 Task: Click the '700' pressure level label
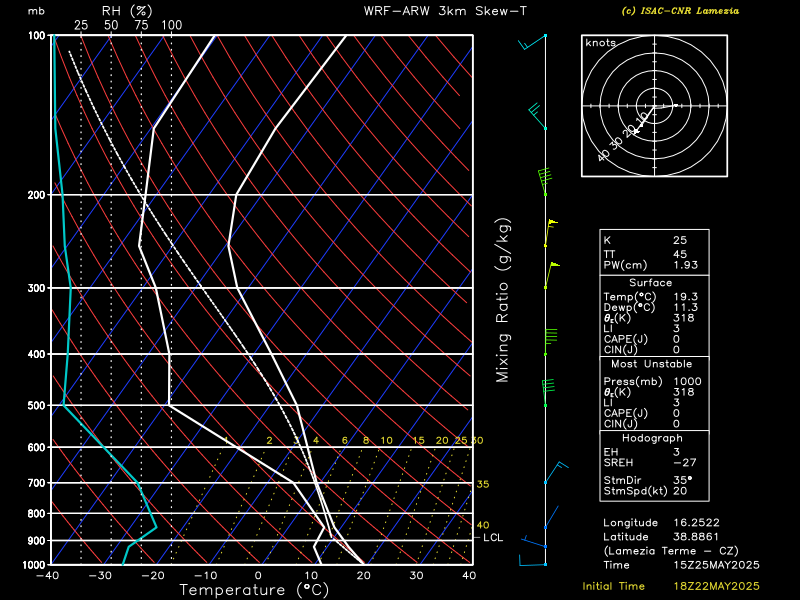point(36,483)
